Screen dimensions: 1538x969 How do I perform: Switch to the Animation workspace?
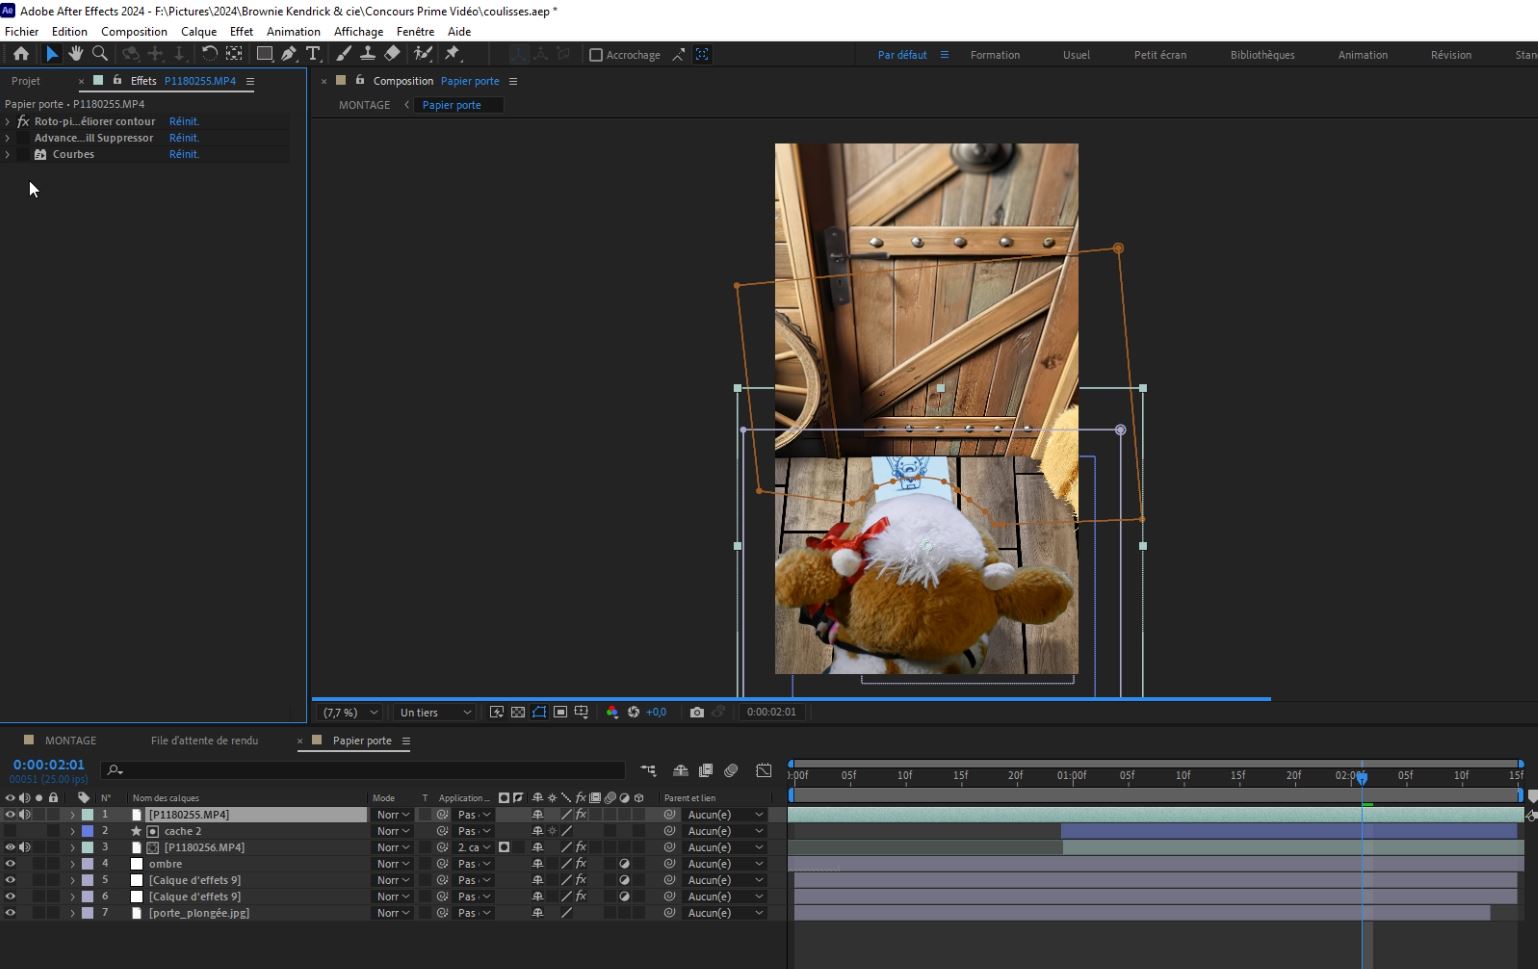click(1362, 55)
